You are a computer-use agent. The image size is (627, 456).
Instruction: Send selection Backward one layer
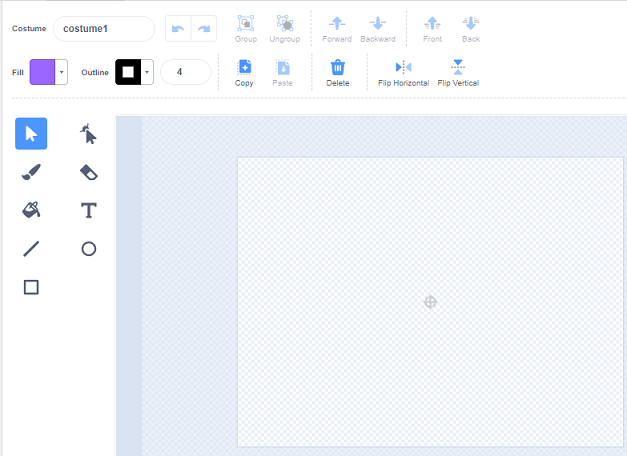tap(378, 29)
